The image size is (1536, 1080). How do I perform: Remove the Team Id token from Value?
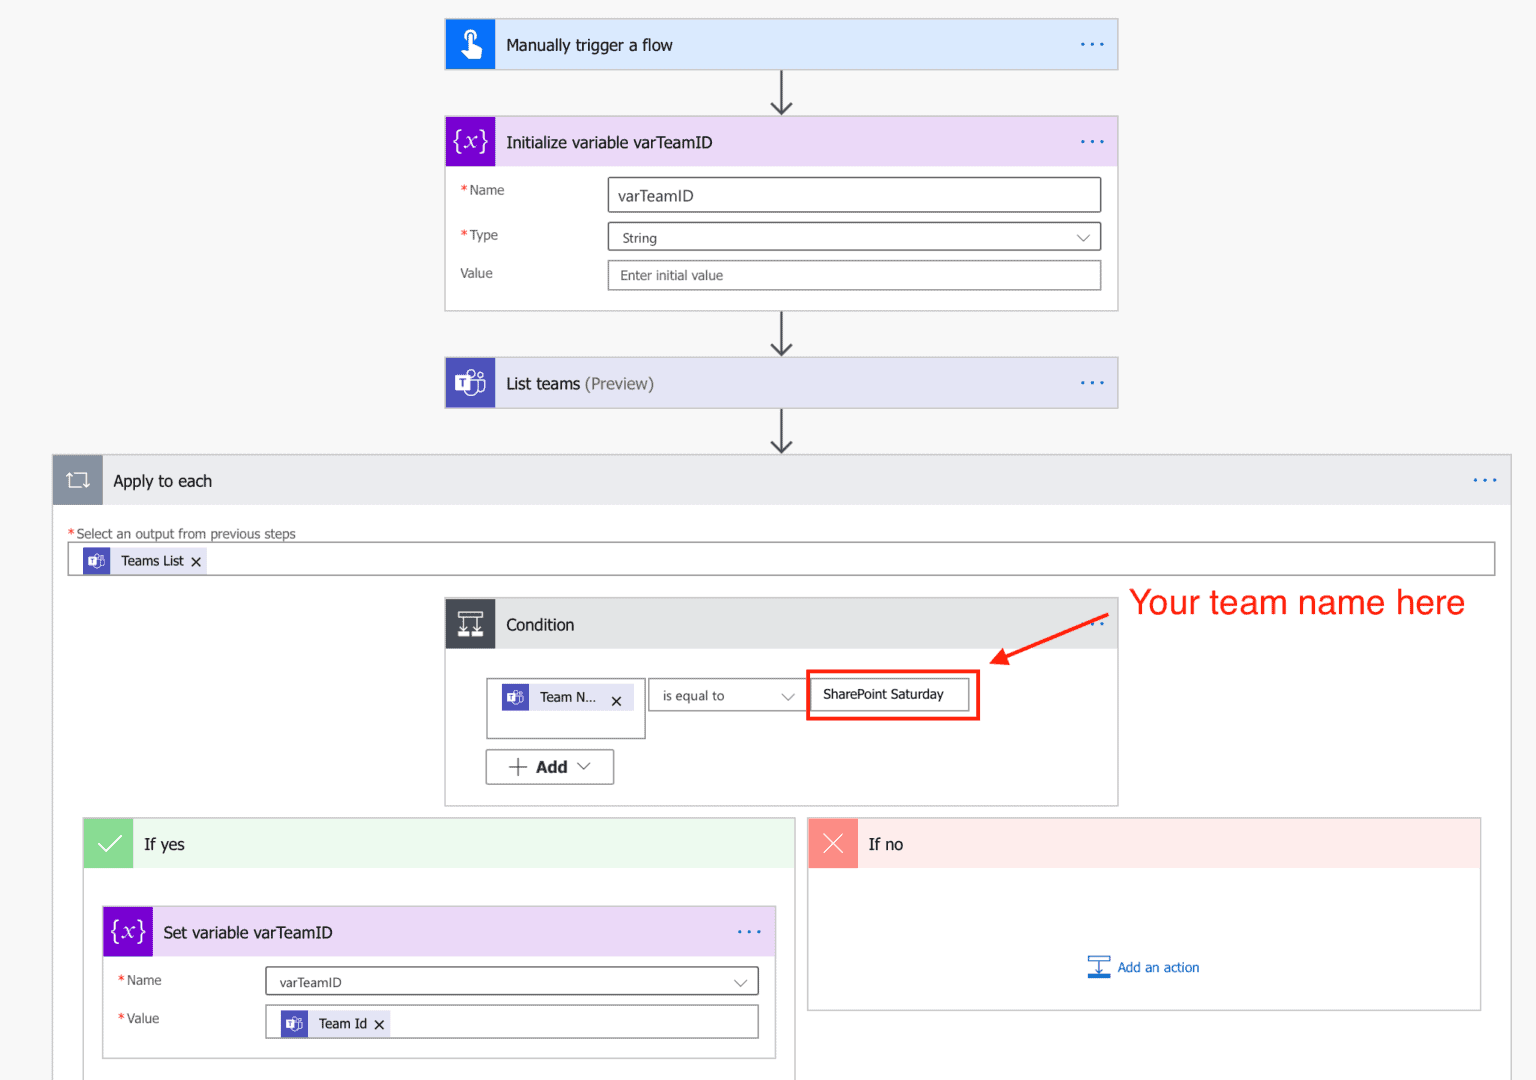point(380,1023)
